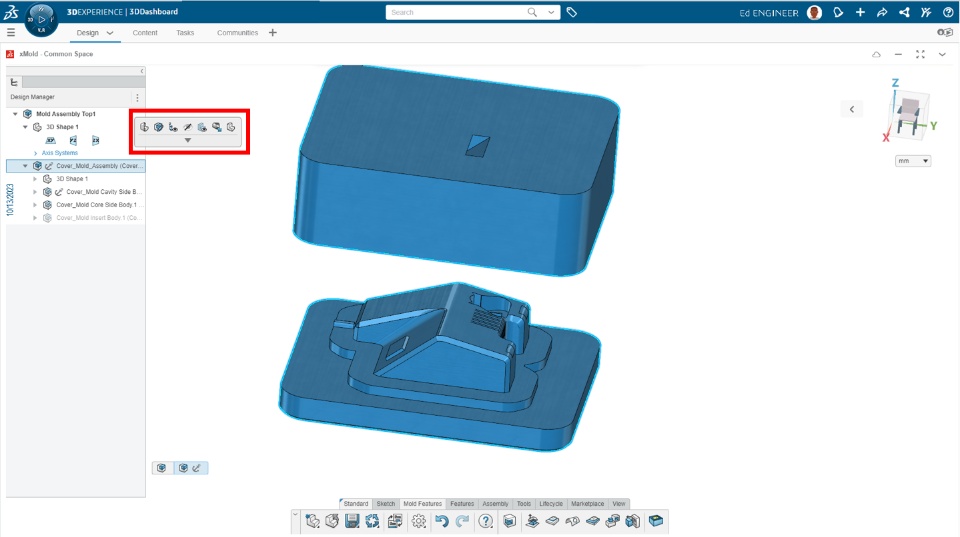960x537 pixels.
Task: Expand Cover_Mold Cavity Side Body node
Action: click(x=35, y=192)
